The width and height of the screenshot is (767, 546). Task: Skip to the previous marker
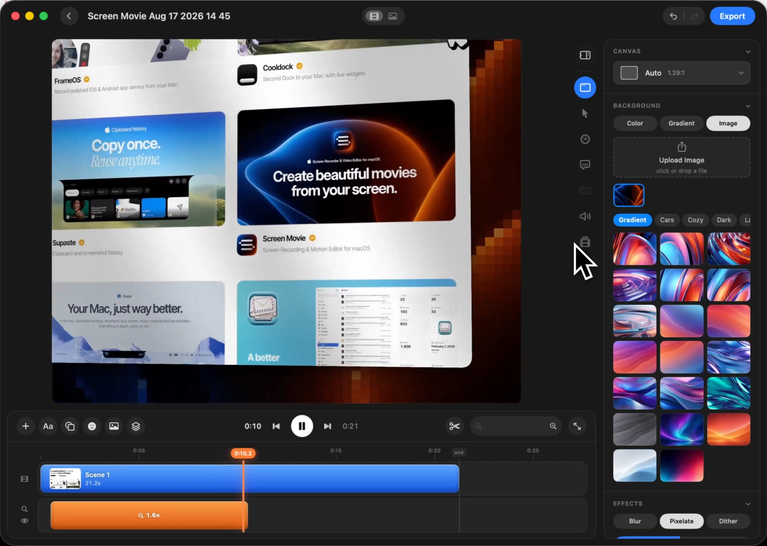276,426
